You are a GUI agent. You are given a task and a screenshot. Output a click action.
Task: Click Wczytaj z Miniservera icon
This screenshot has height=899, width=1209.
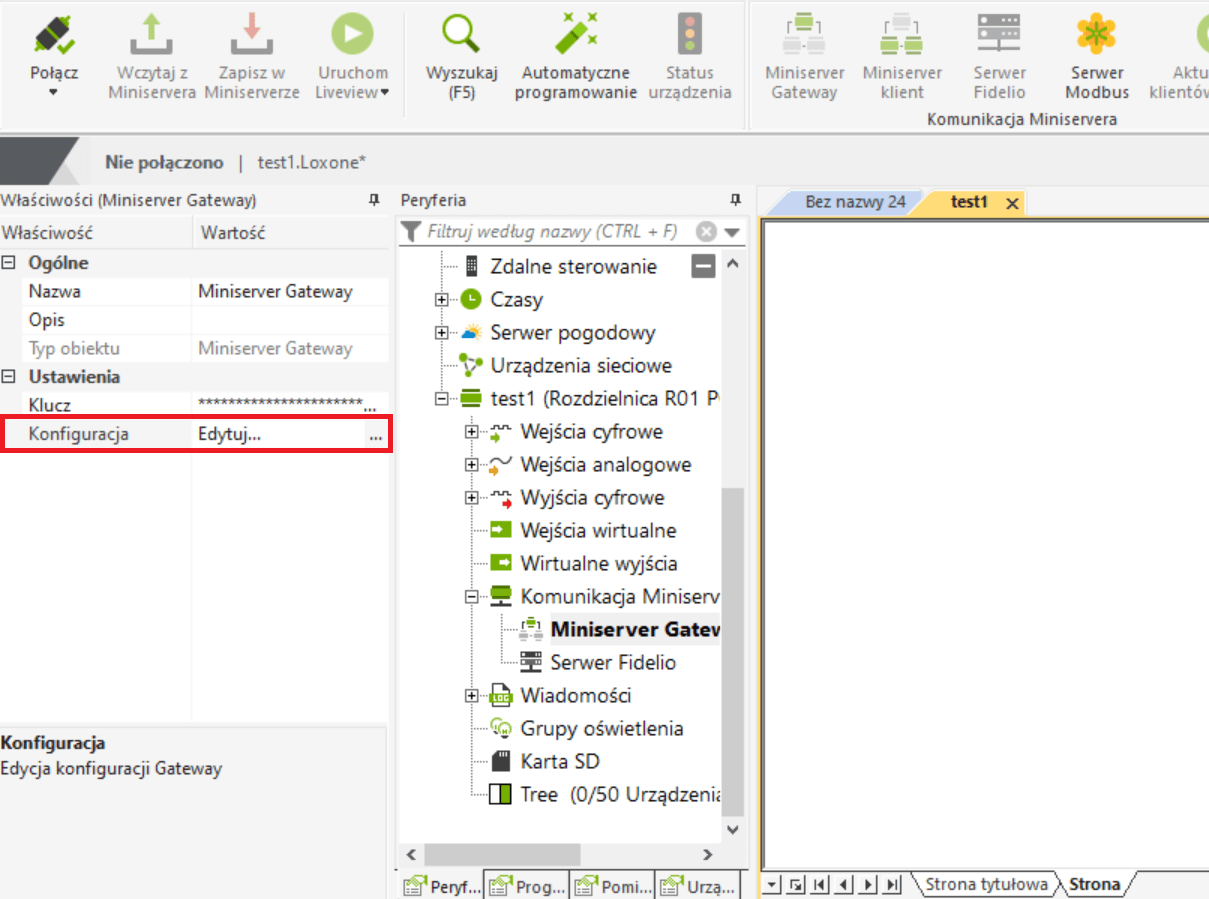tap(152, 36)
